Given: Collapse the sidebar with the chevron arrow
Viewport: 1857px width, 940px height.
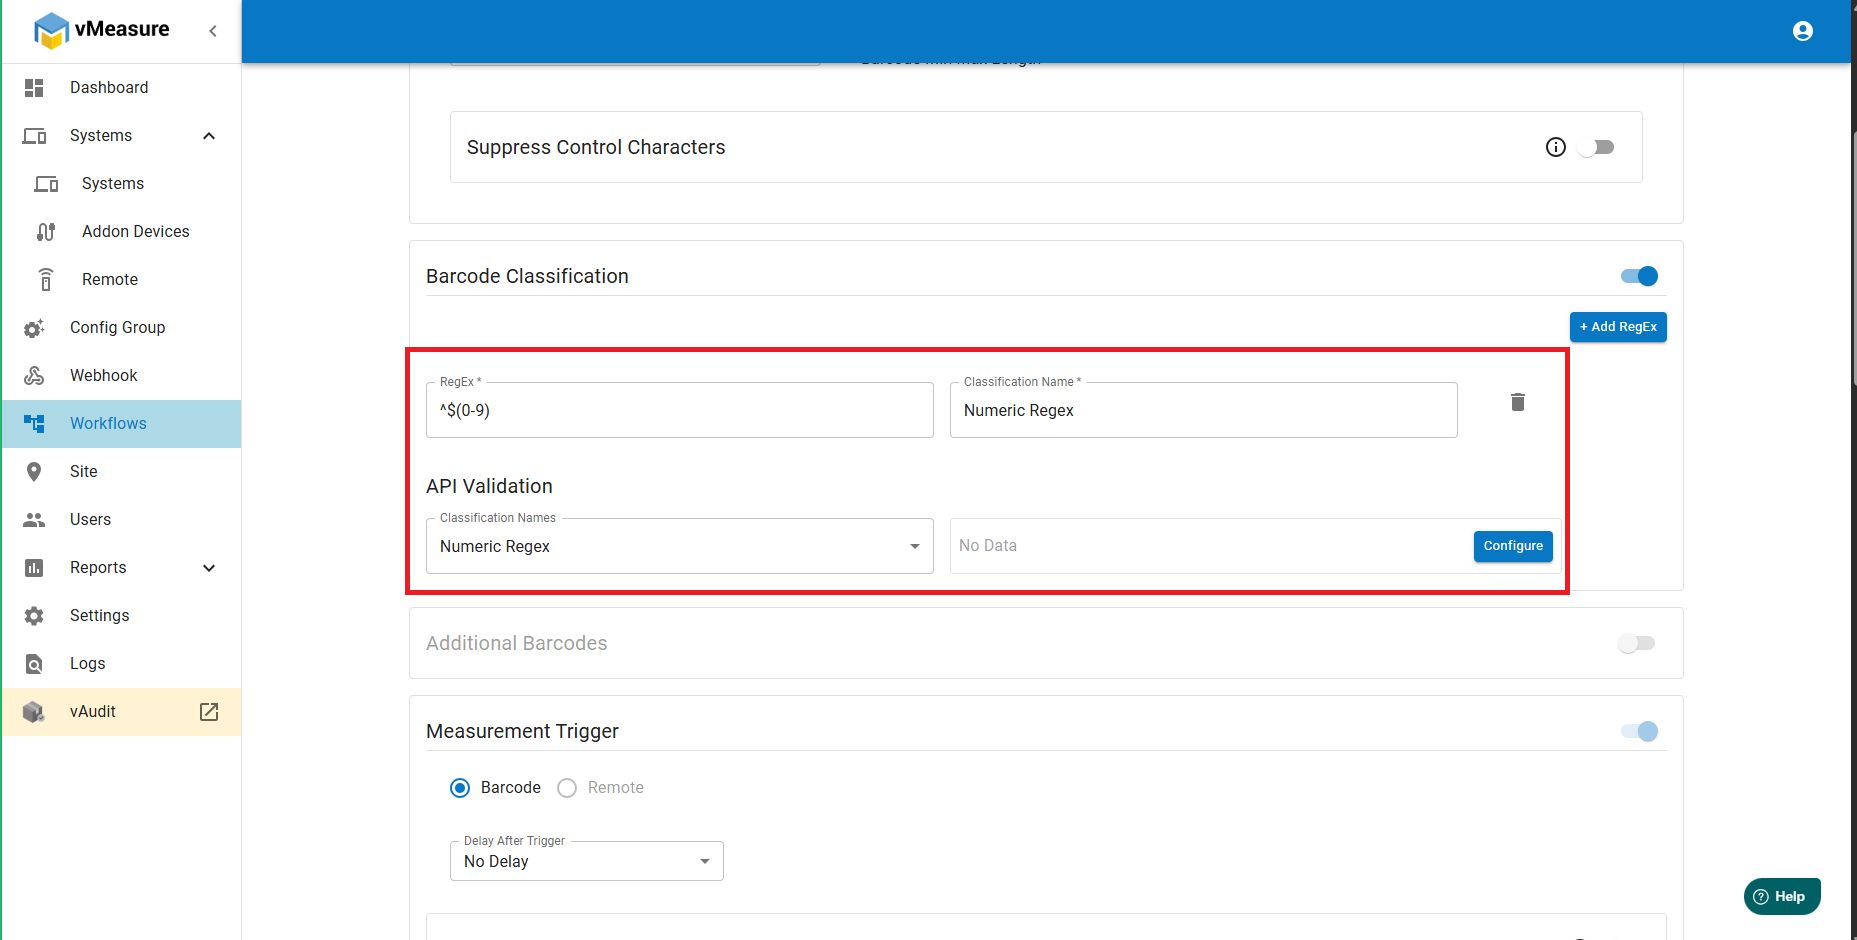Looking at the screenshot, I should point(213,31).
